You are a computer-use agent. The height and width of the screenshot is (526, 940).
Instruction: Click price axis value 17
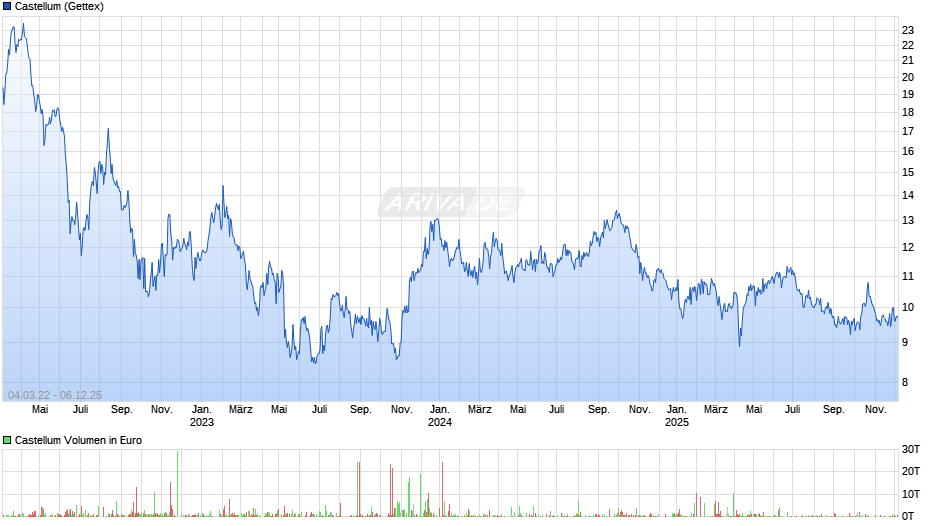pyautogui.click(x=908, y=131)
